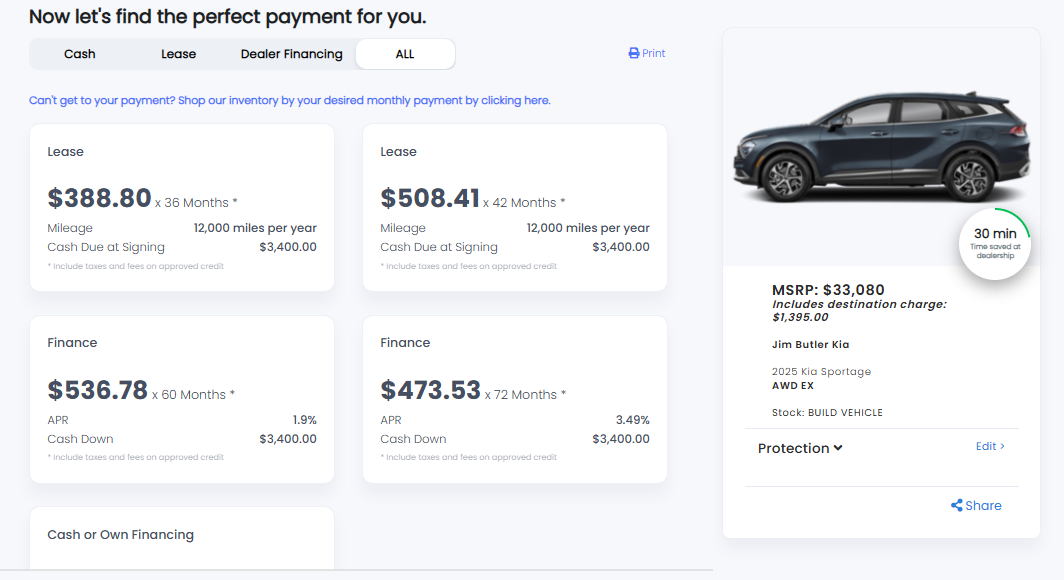Open the shop inventory by monthly payment link
Image resolution: width=1064 pixels, height=580 pixels.
point(290,101)
